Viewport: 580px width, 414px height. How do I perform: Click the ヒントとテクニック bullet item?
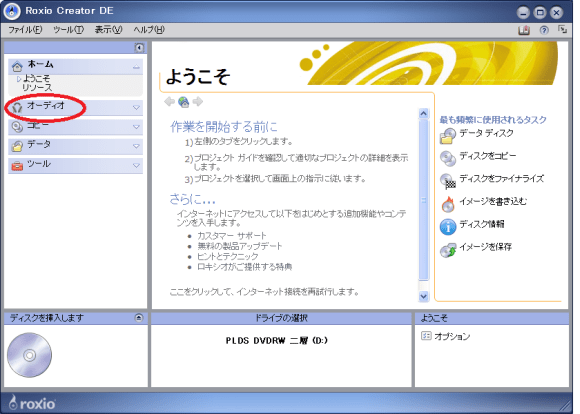(228, 256)
